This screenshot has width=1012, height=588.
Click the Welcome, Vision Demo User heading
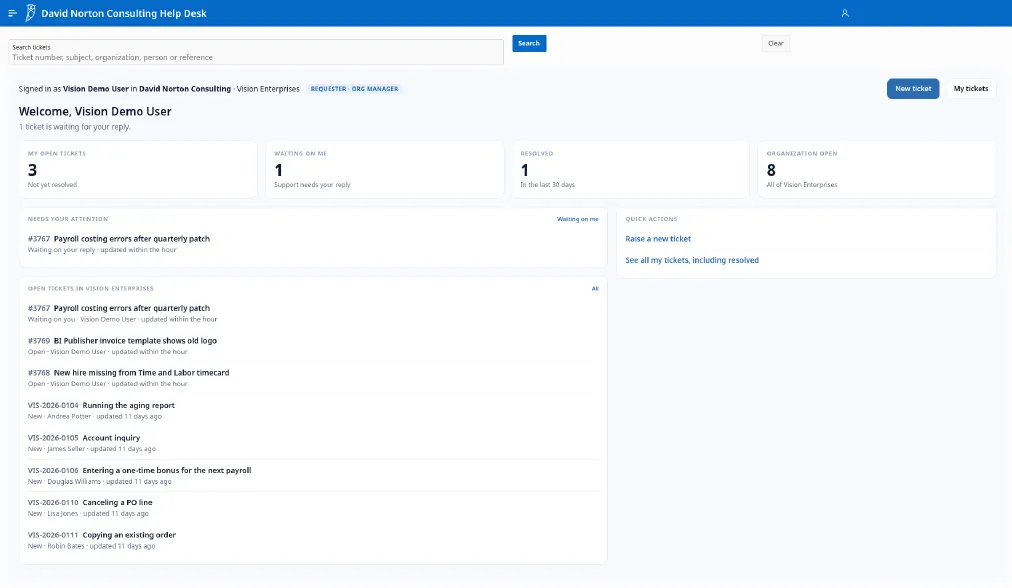pyautogui.click(x=95, y=111)
